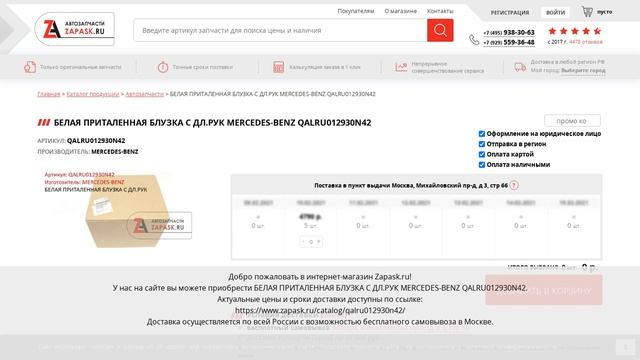The image size is (640, 360).
Task: Click the manufacturer MERCEDES-BENZ text
Action: point(115,151)
